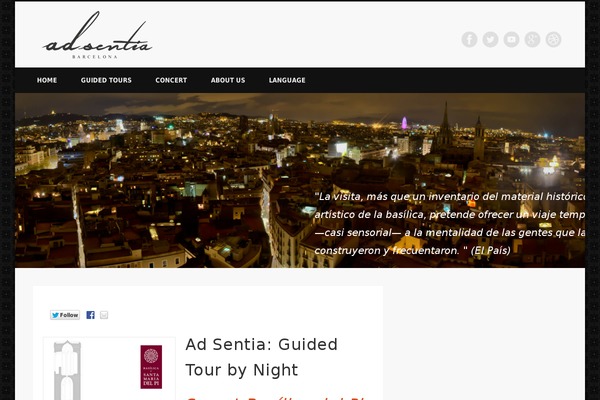Viewport: 600px width, 400px height.
Task: Click the Google Plus circle icon
Action: tap(532, 39)
